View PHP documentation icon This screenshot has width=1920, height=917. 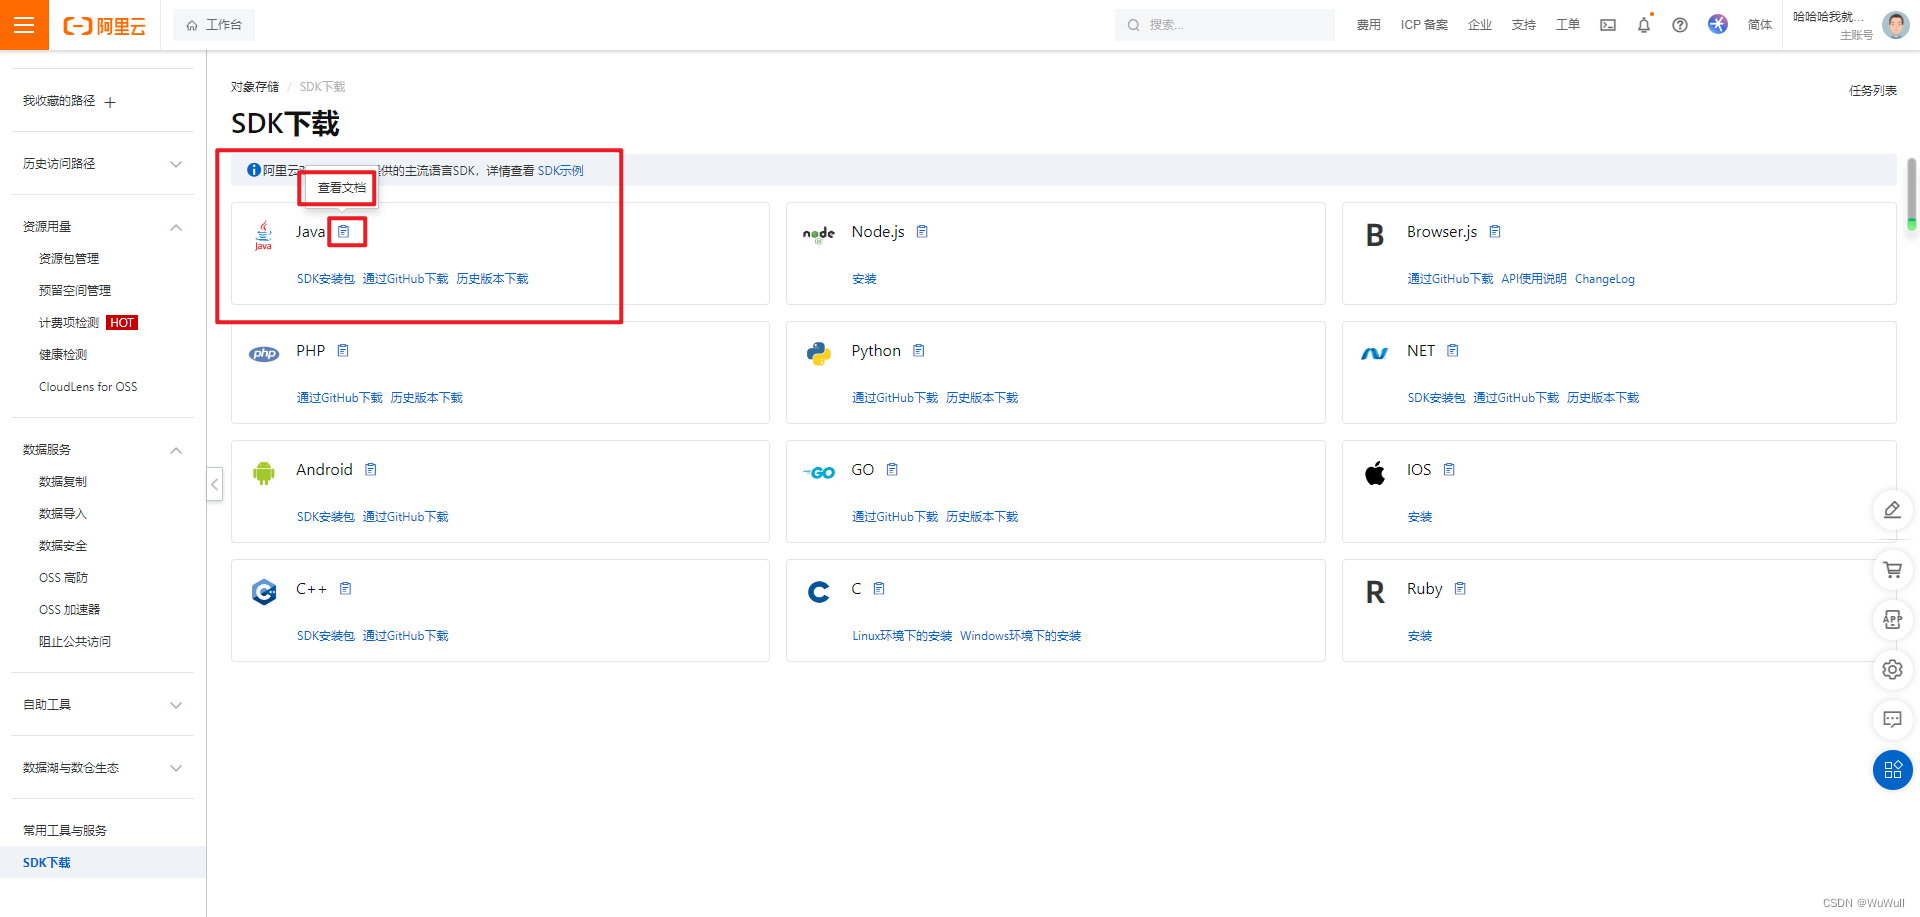coord(343,351)
